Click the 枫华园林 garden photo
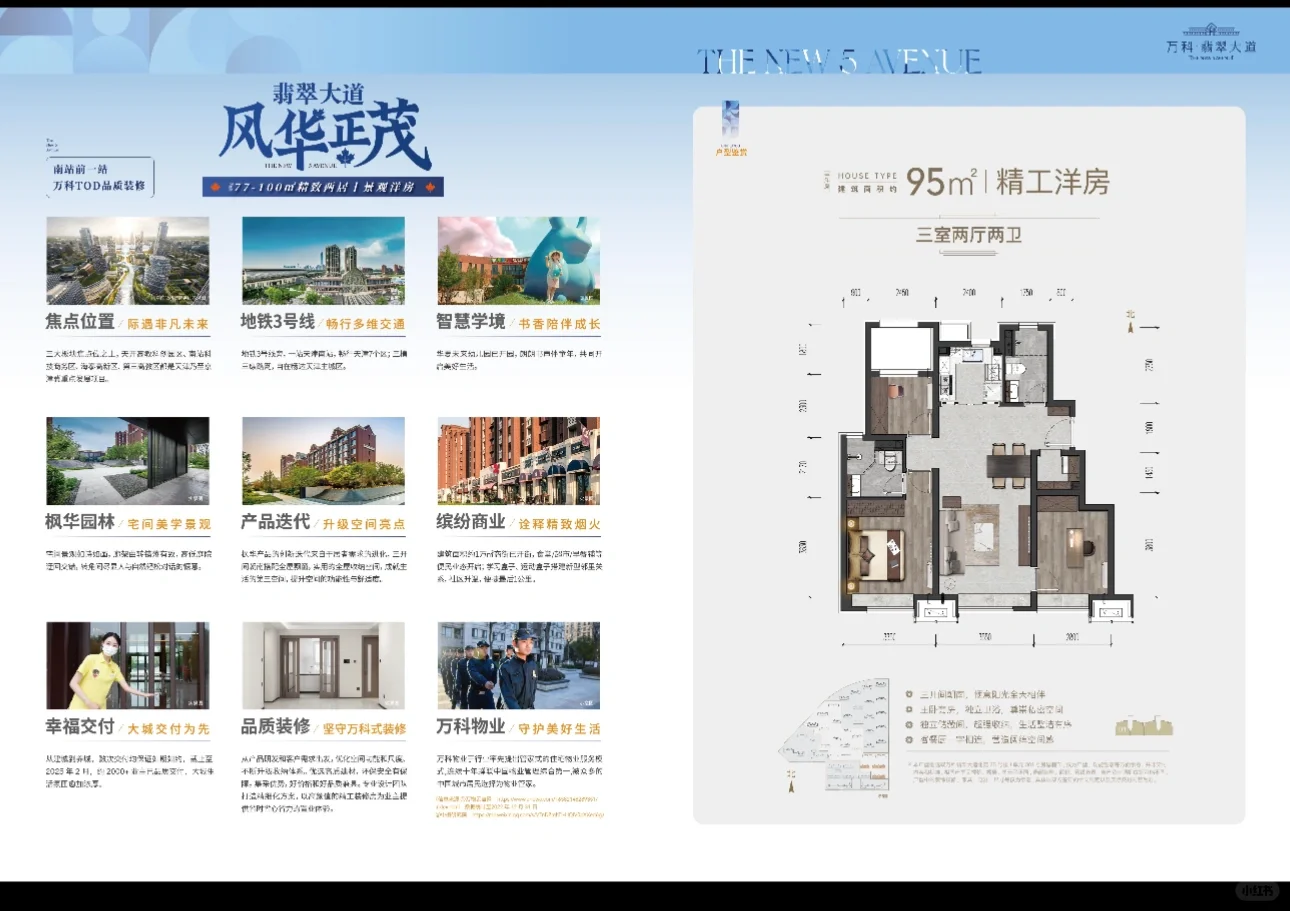Screen dimensions: 1290x911 [x=128, y=461]
